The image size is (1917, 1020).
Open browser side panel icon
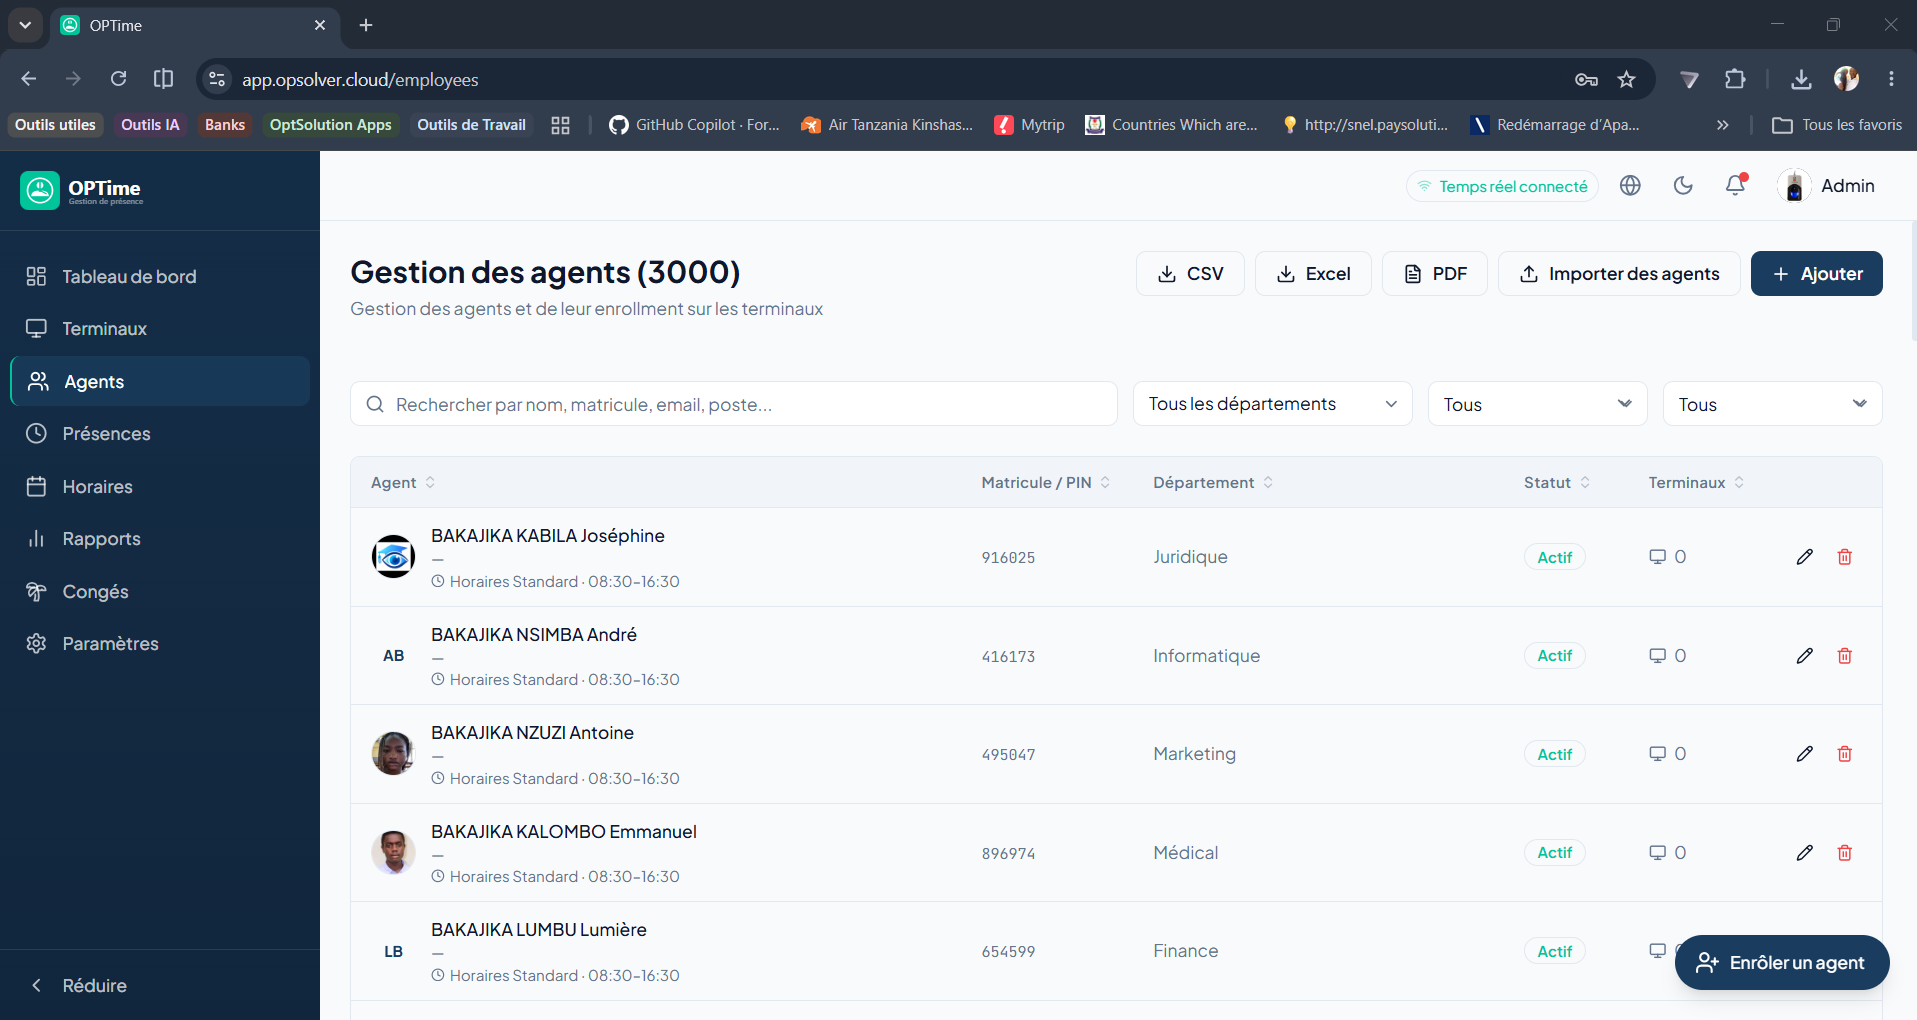point(163,79)
